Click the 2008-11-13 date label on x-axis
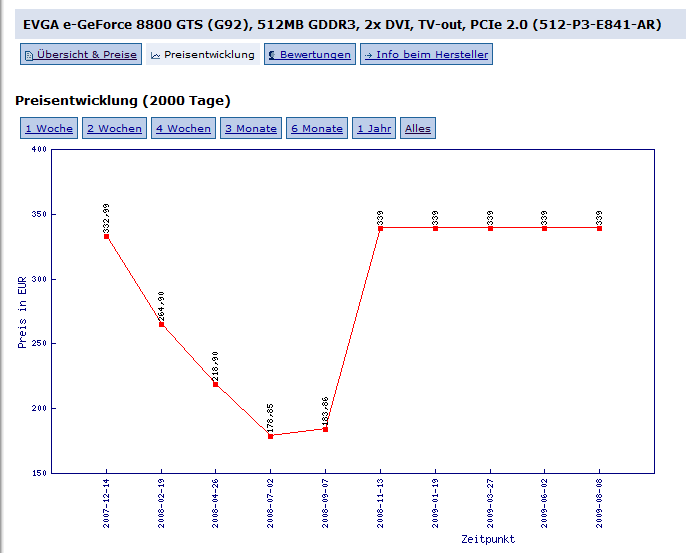This screenshot has width=686, height=553. pyautogui.click(x=381, y=503)
